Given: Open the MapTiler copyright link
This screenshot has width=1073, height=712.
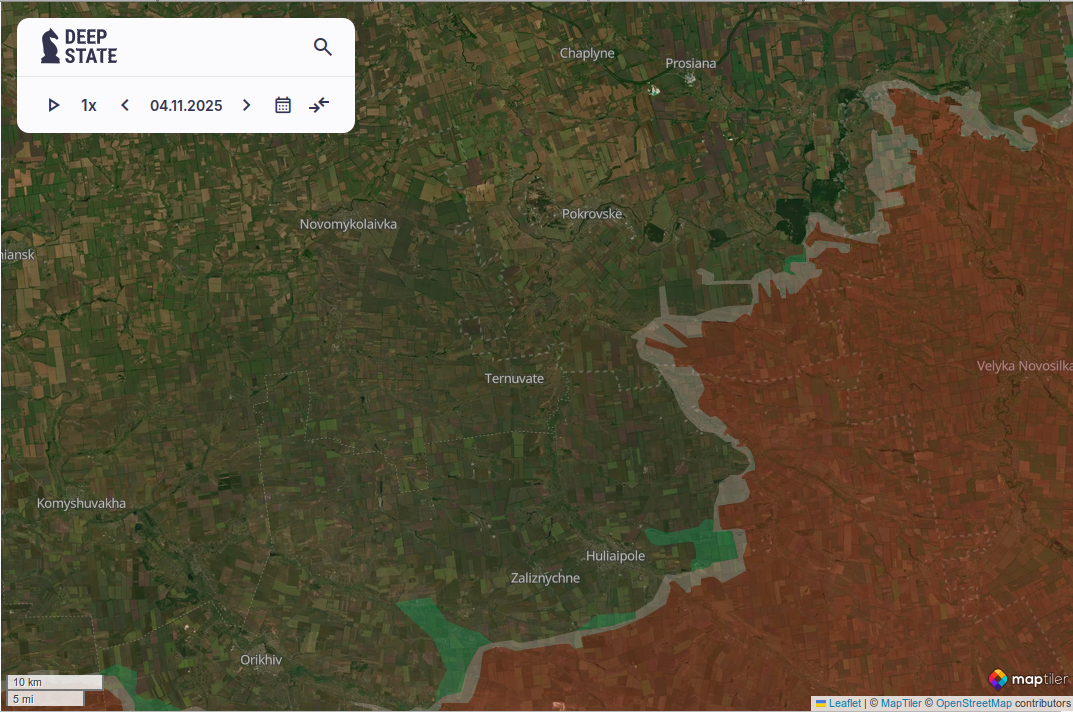Looking at the screenshot, I should click(901, 704).
